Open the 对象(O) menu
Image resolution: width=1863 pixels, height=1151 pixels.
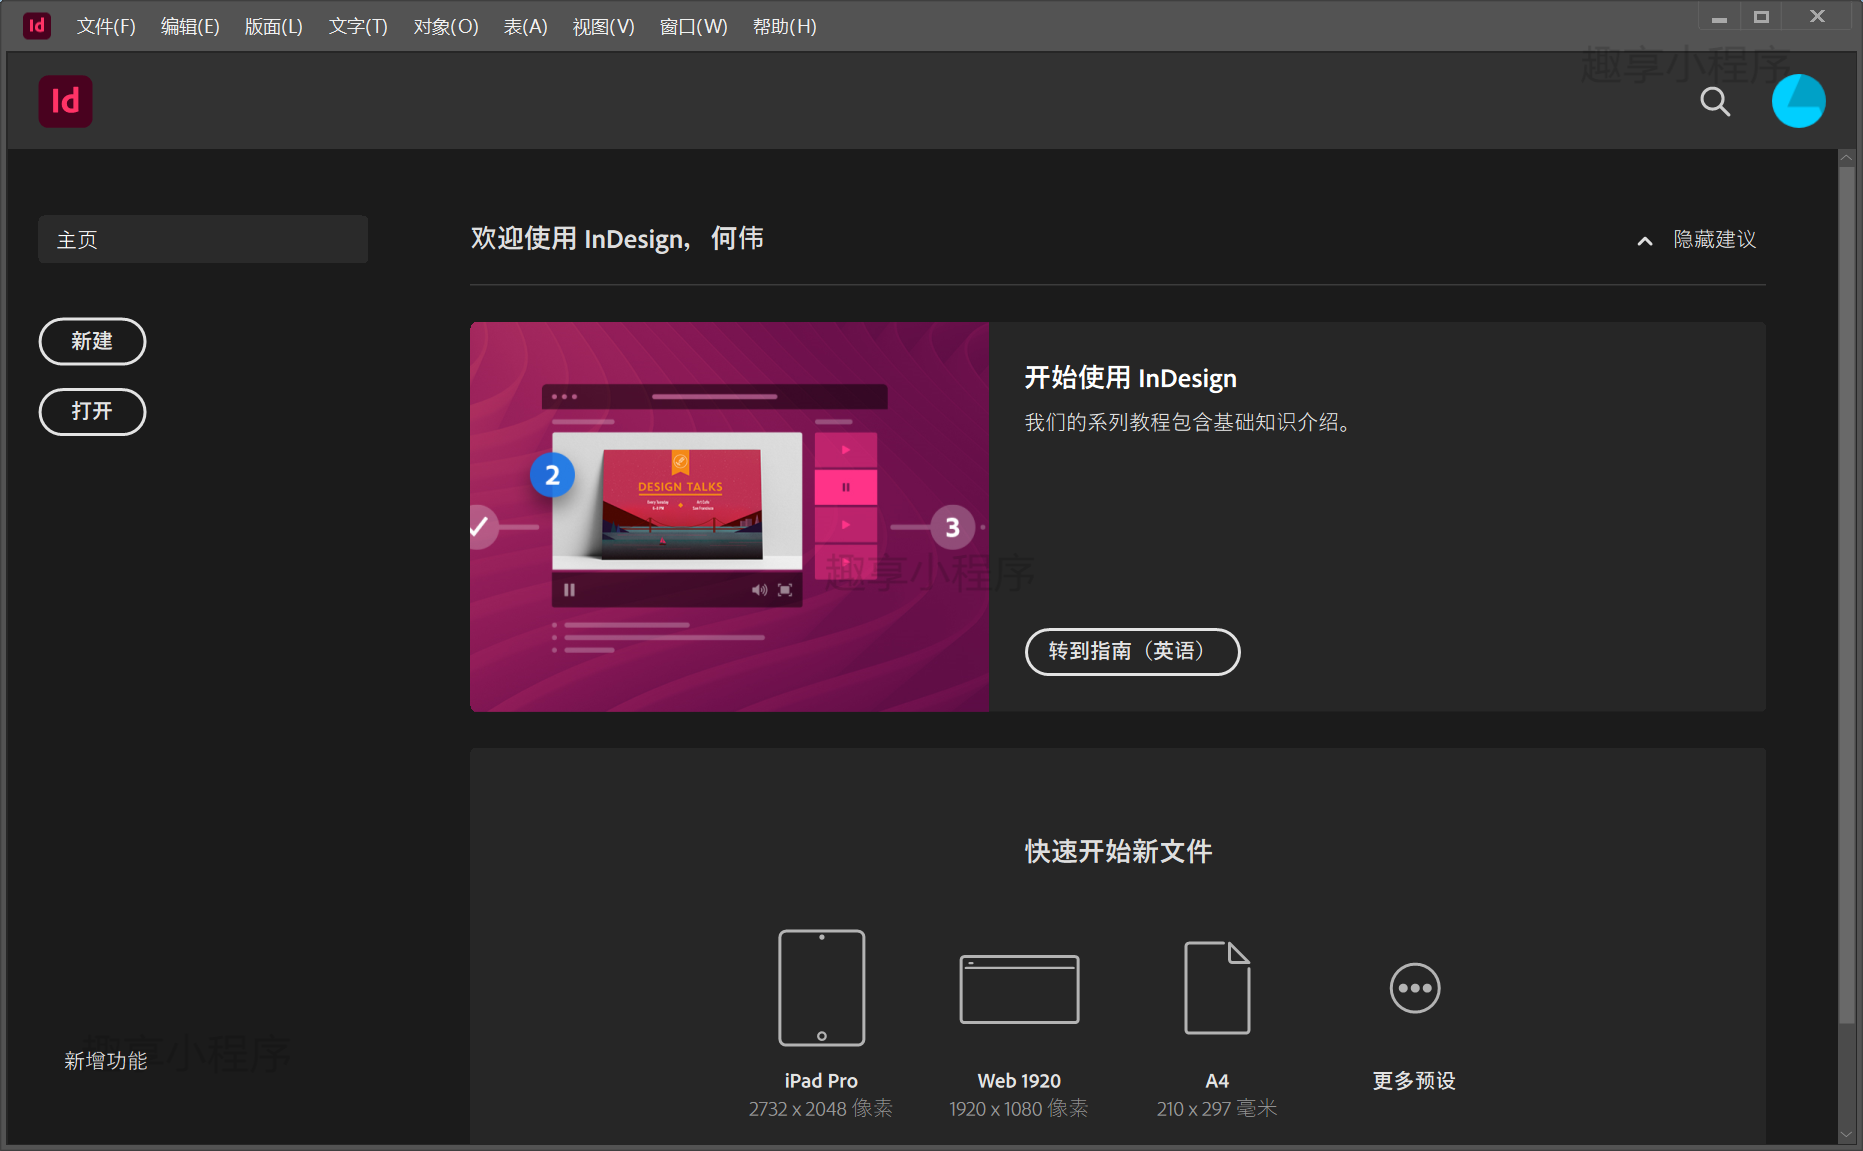pyautogui.click(x=446, y=26)
